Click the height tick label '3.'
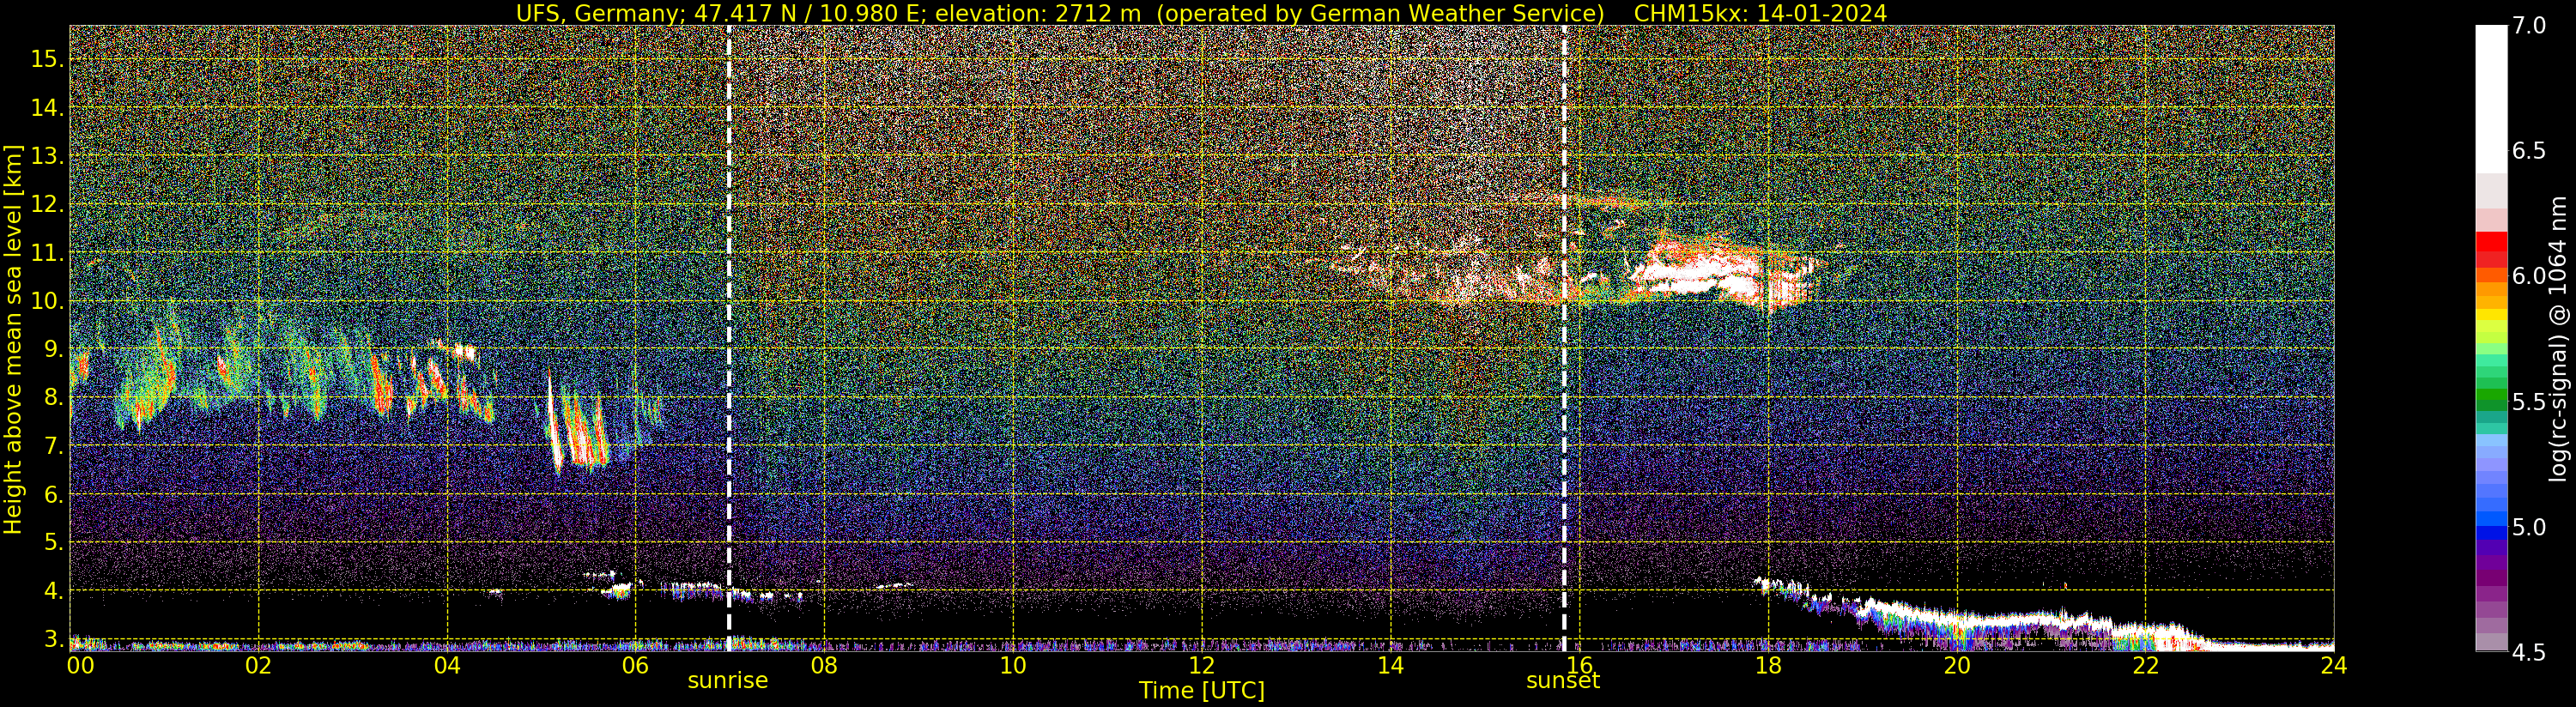The height and width of the screenshot is (707, 2576). click(x=52, y=639)
